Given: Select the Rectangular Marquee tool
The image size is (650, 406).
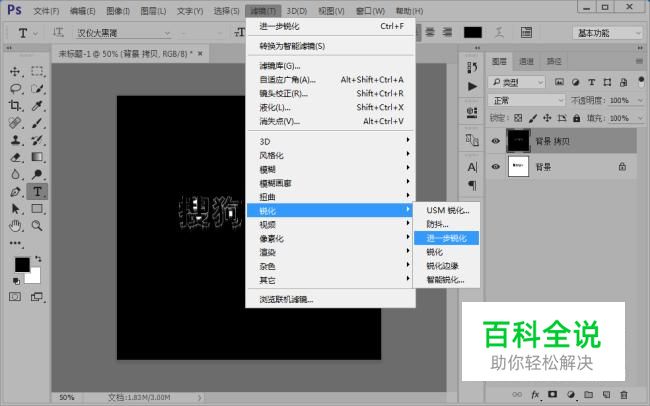Looking at the screenshot, I should tap(37, 71).
